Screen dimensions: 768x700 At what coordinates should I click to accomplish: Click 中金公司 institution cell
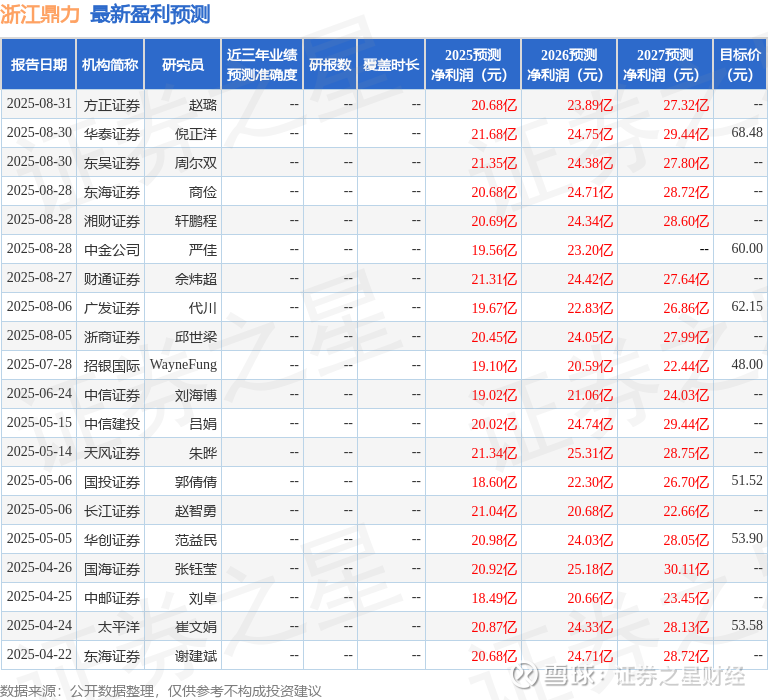click(112, 250)
